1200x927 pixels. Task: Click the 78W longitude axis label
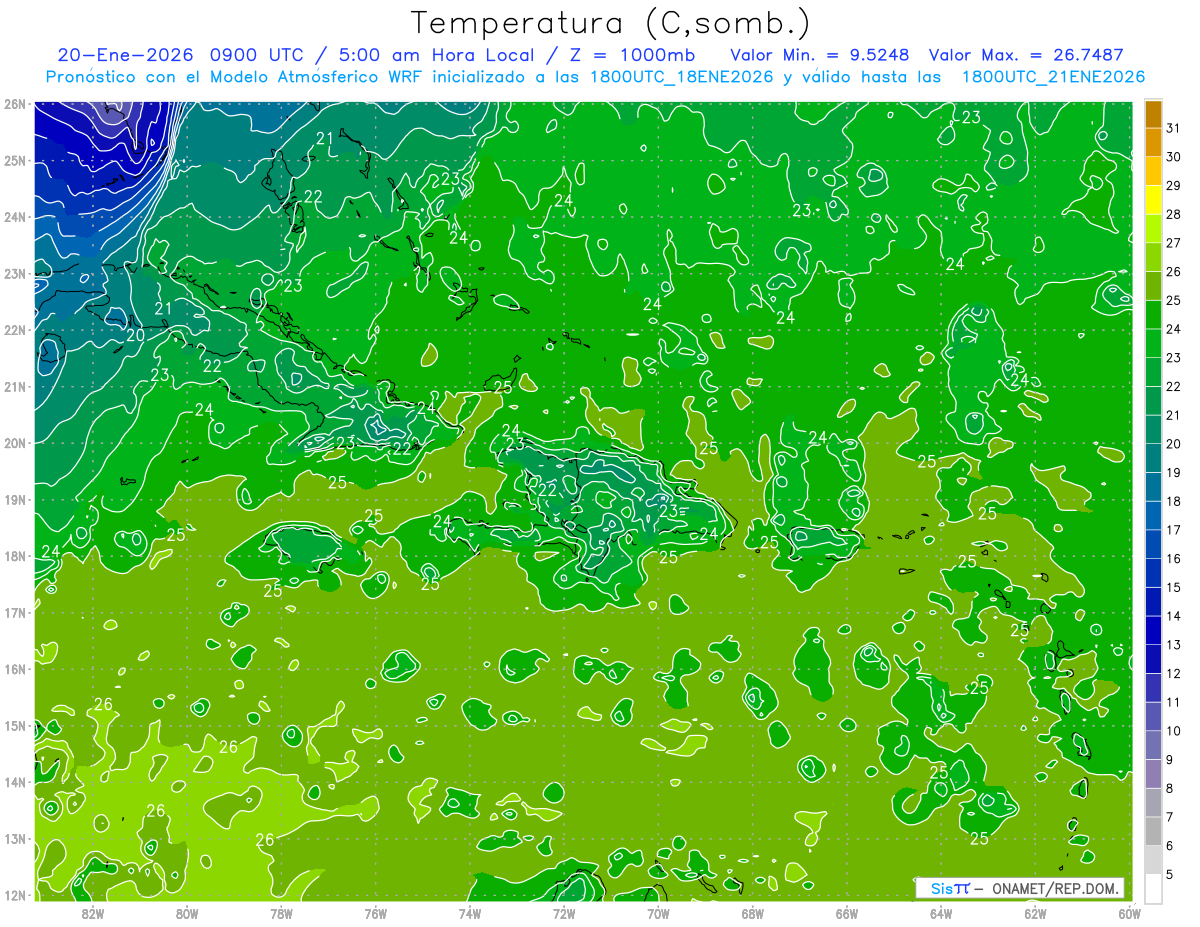(x=281, y=913)
